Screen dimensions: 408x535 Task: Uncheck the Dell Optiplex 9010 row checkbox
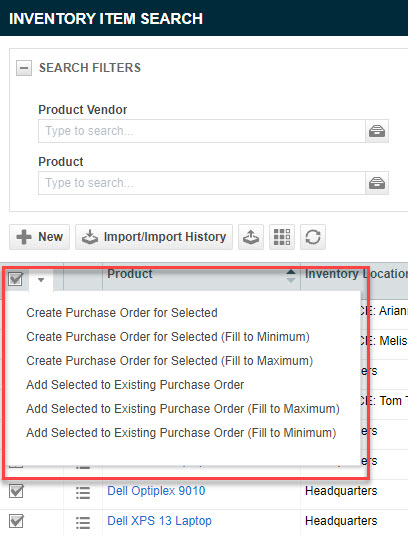pos(16,491)
